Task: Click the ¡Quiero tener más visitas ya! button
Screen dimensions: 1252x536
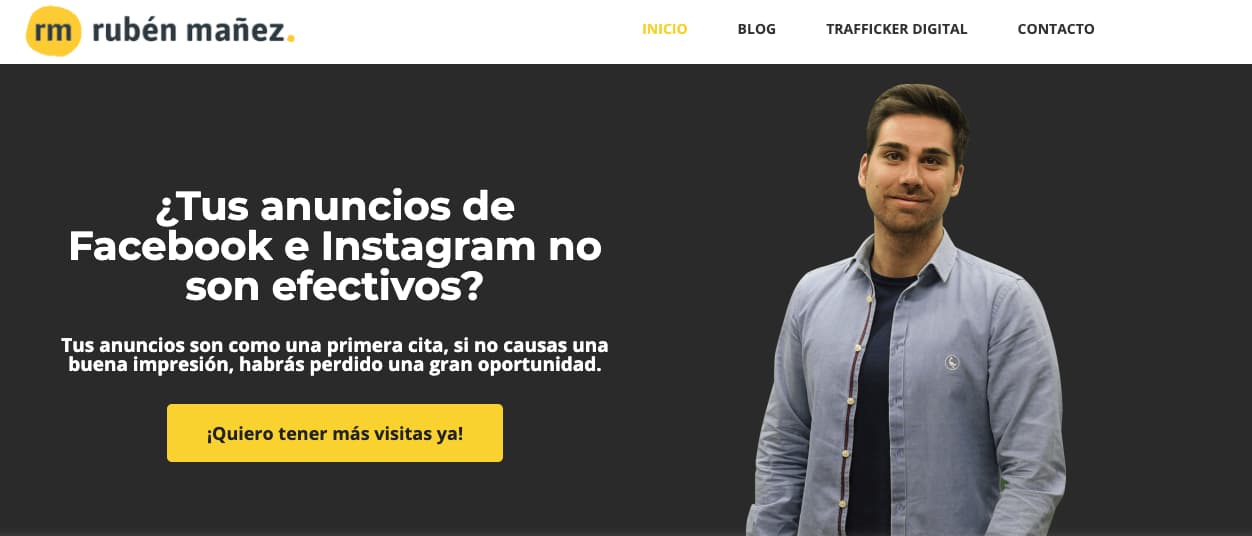Action: pyautogui.click(x=335, y=433)
